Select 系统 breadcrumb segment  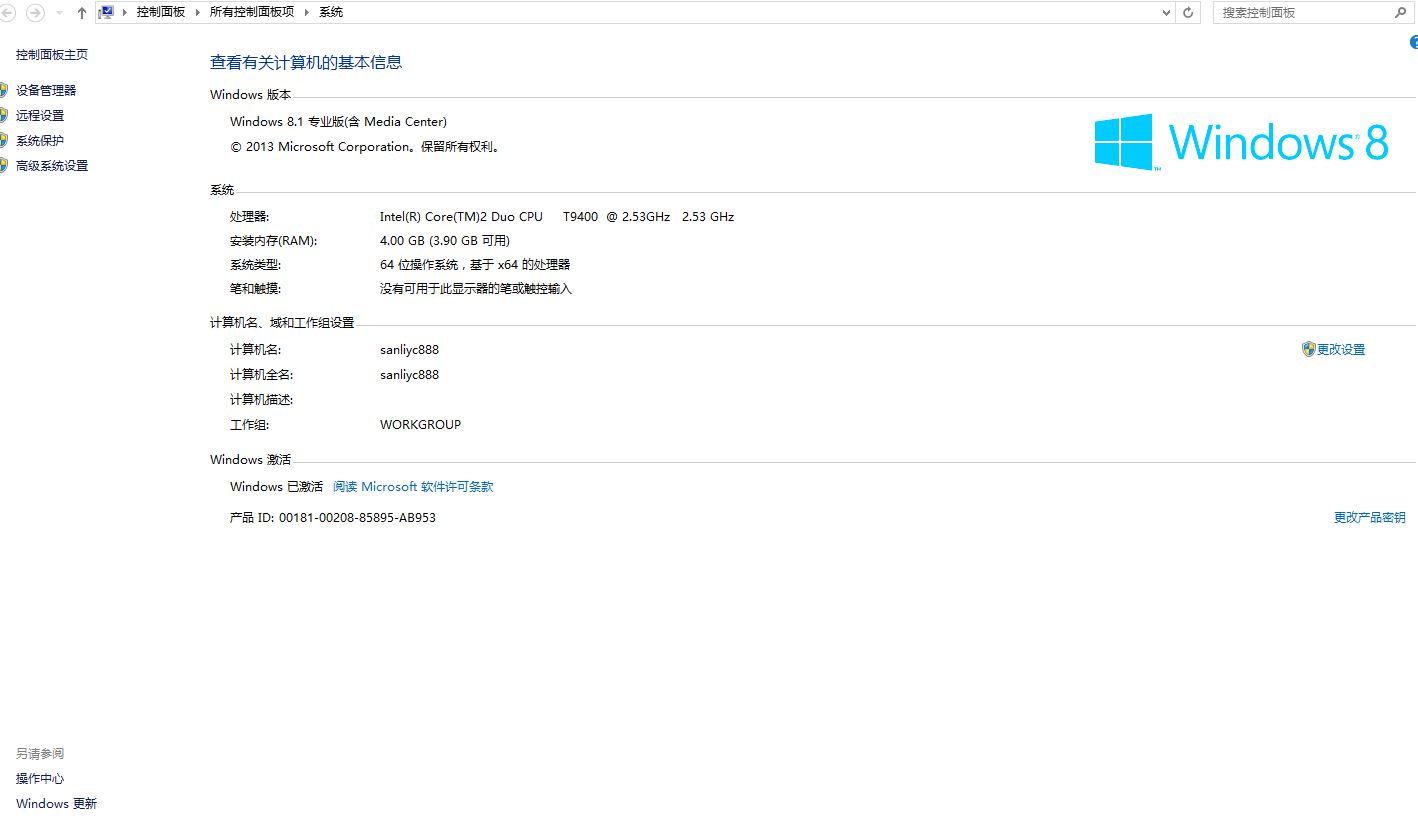(331, 12)
